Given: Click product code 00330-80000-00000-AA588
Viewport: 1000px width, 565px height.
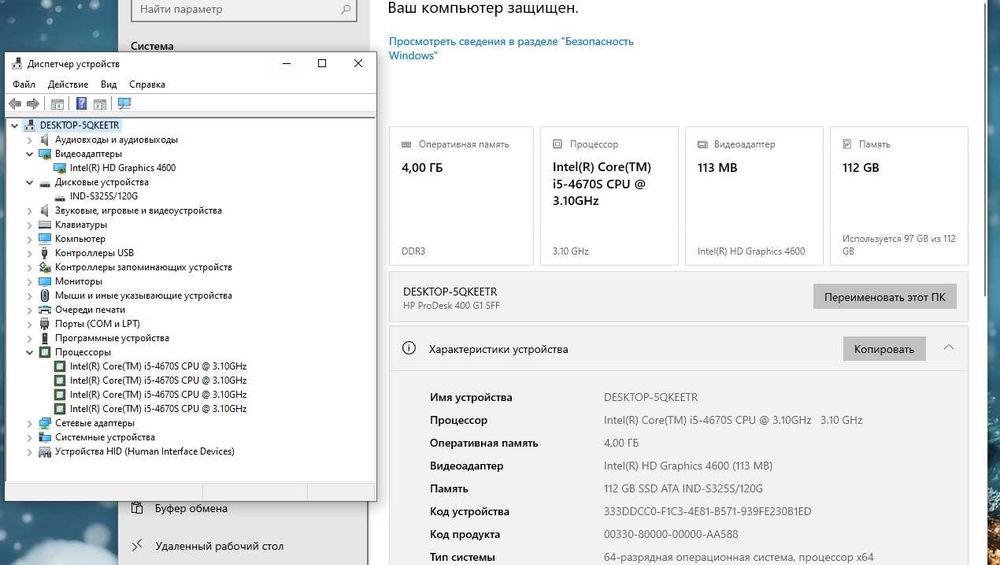Looking at the screenshot, I should (670, 534).
